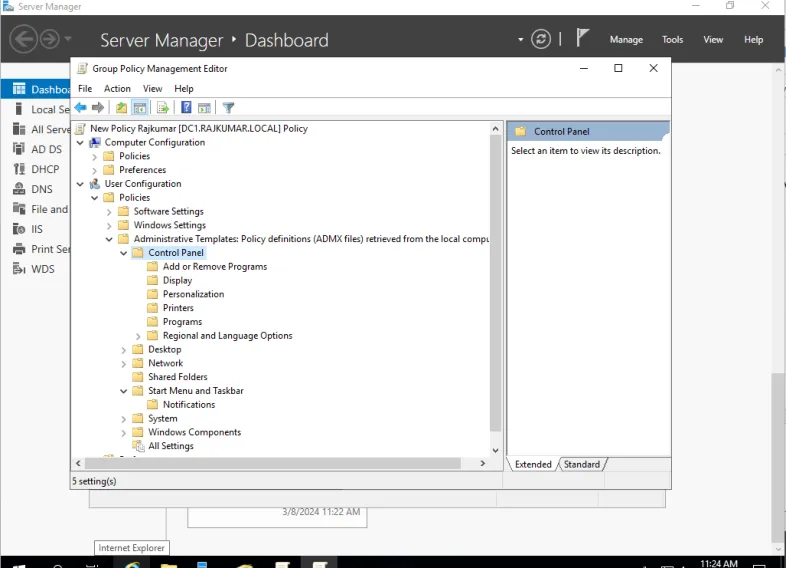Click tree vertical scrollbar down arrow
786x568 pixels.
click(495, 450)
